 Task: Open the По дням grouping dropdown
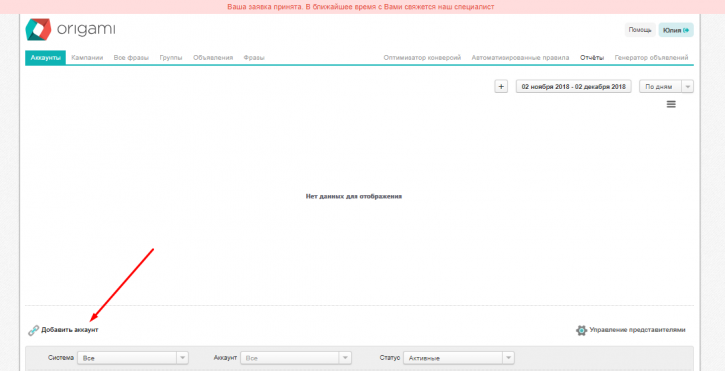(666, 87)
